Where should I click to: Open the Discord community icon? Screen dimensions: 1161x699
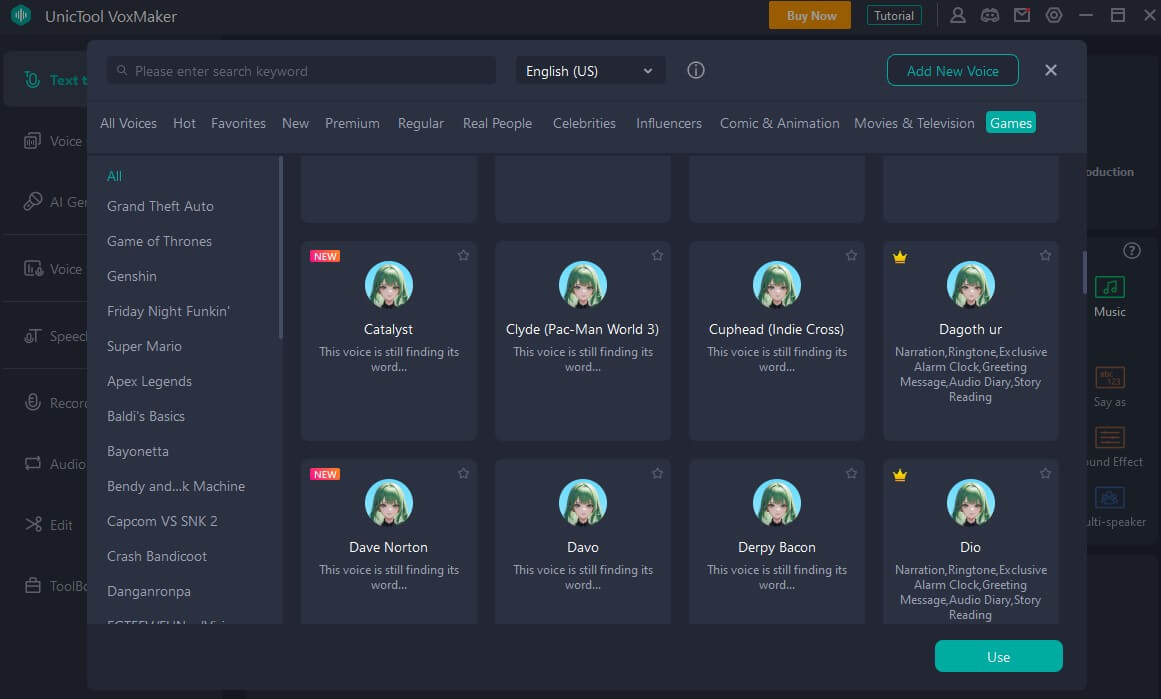(989, 15)
